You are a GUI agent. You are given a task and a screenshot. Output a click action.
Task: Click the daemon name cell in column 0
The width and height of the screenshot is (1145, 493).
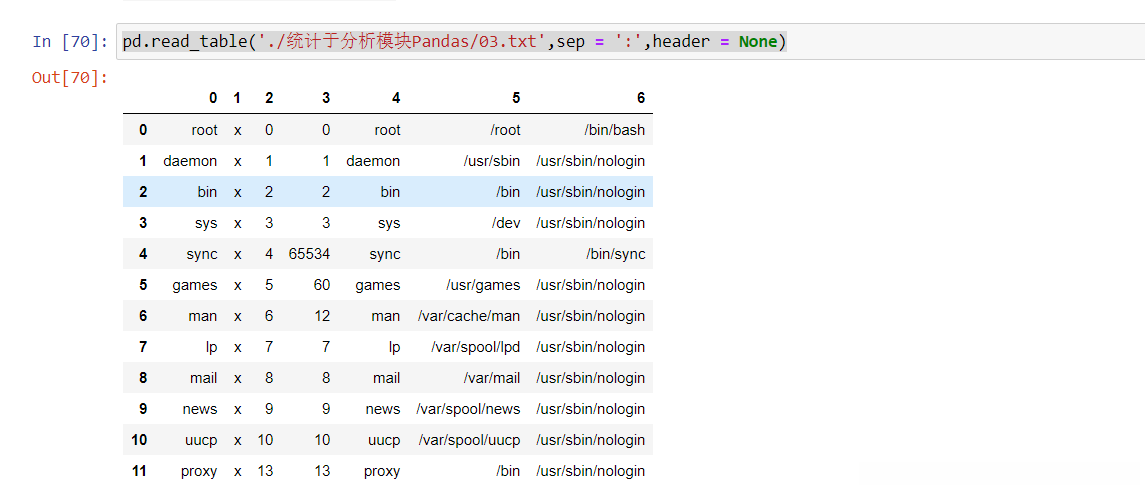(191, 161)
